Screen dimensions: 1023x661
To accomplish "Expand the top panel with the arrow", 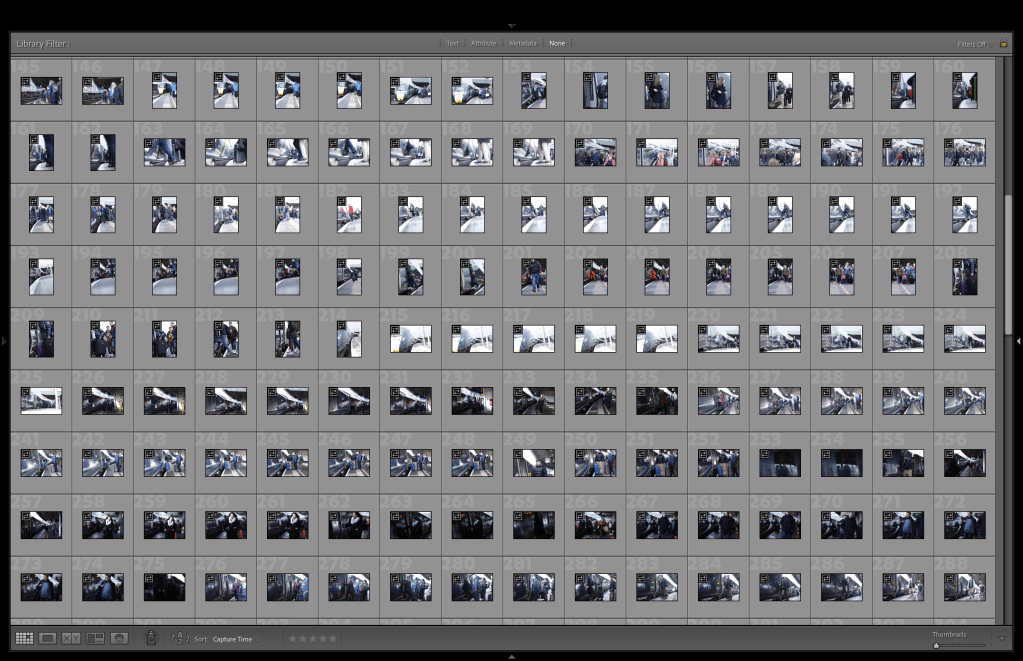I will [x=512, y=25].
